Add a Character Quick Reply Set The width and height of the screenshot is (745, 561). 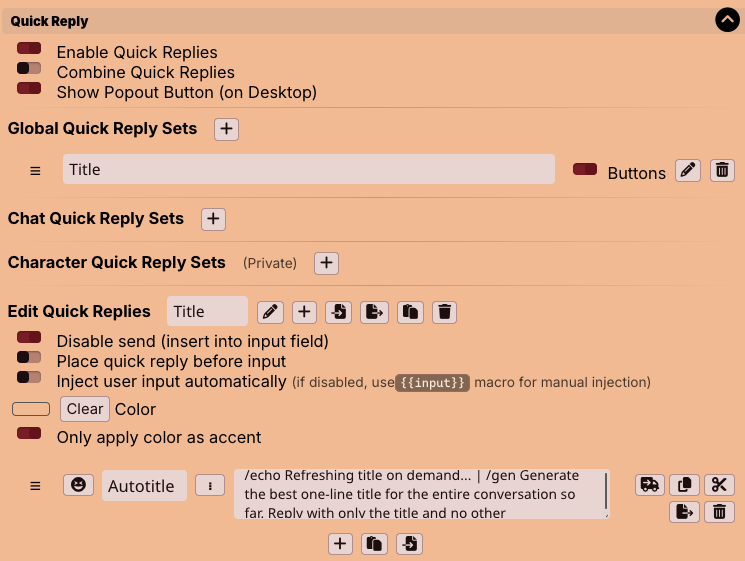[326, 263]
